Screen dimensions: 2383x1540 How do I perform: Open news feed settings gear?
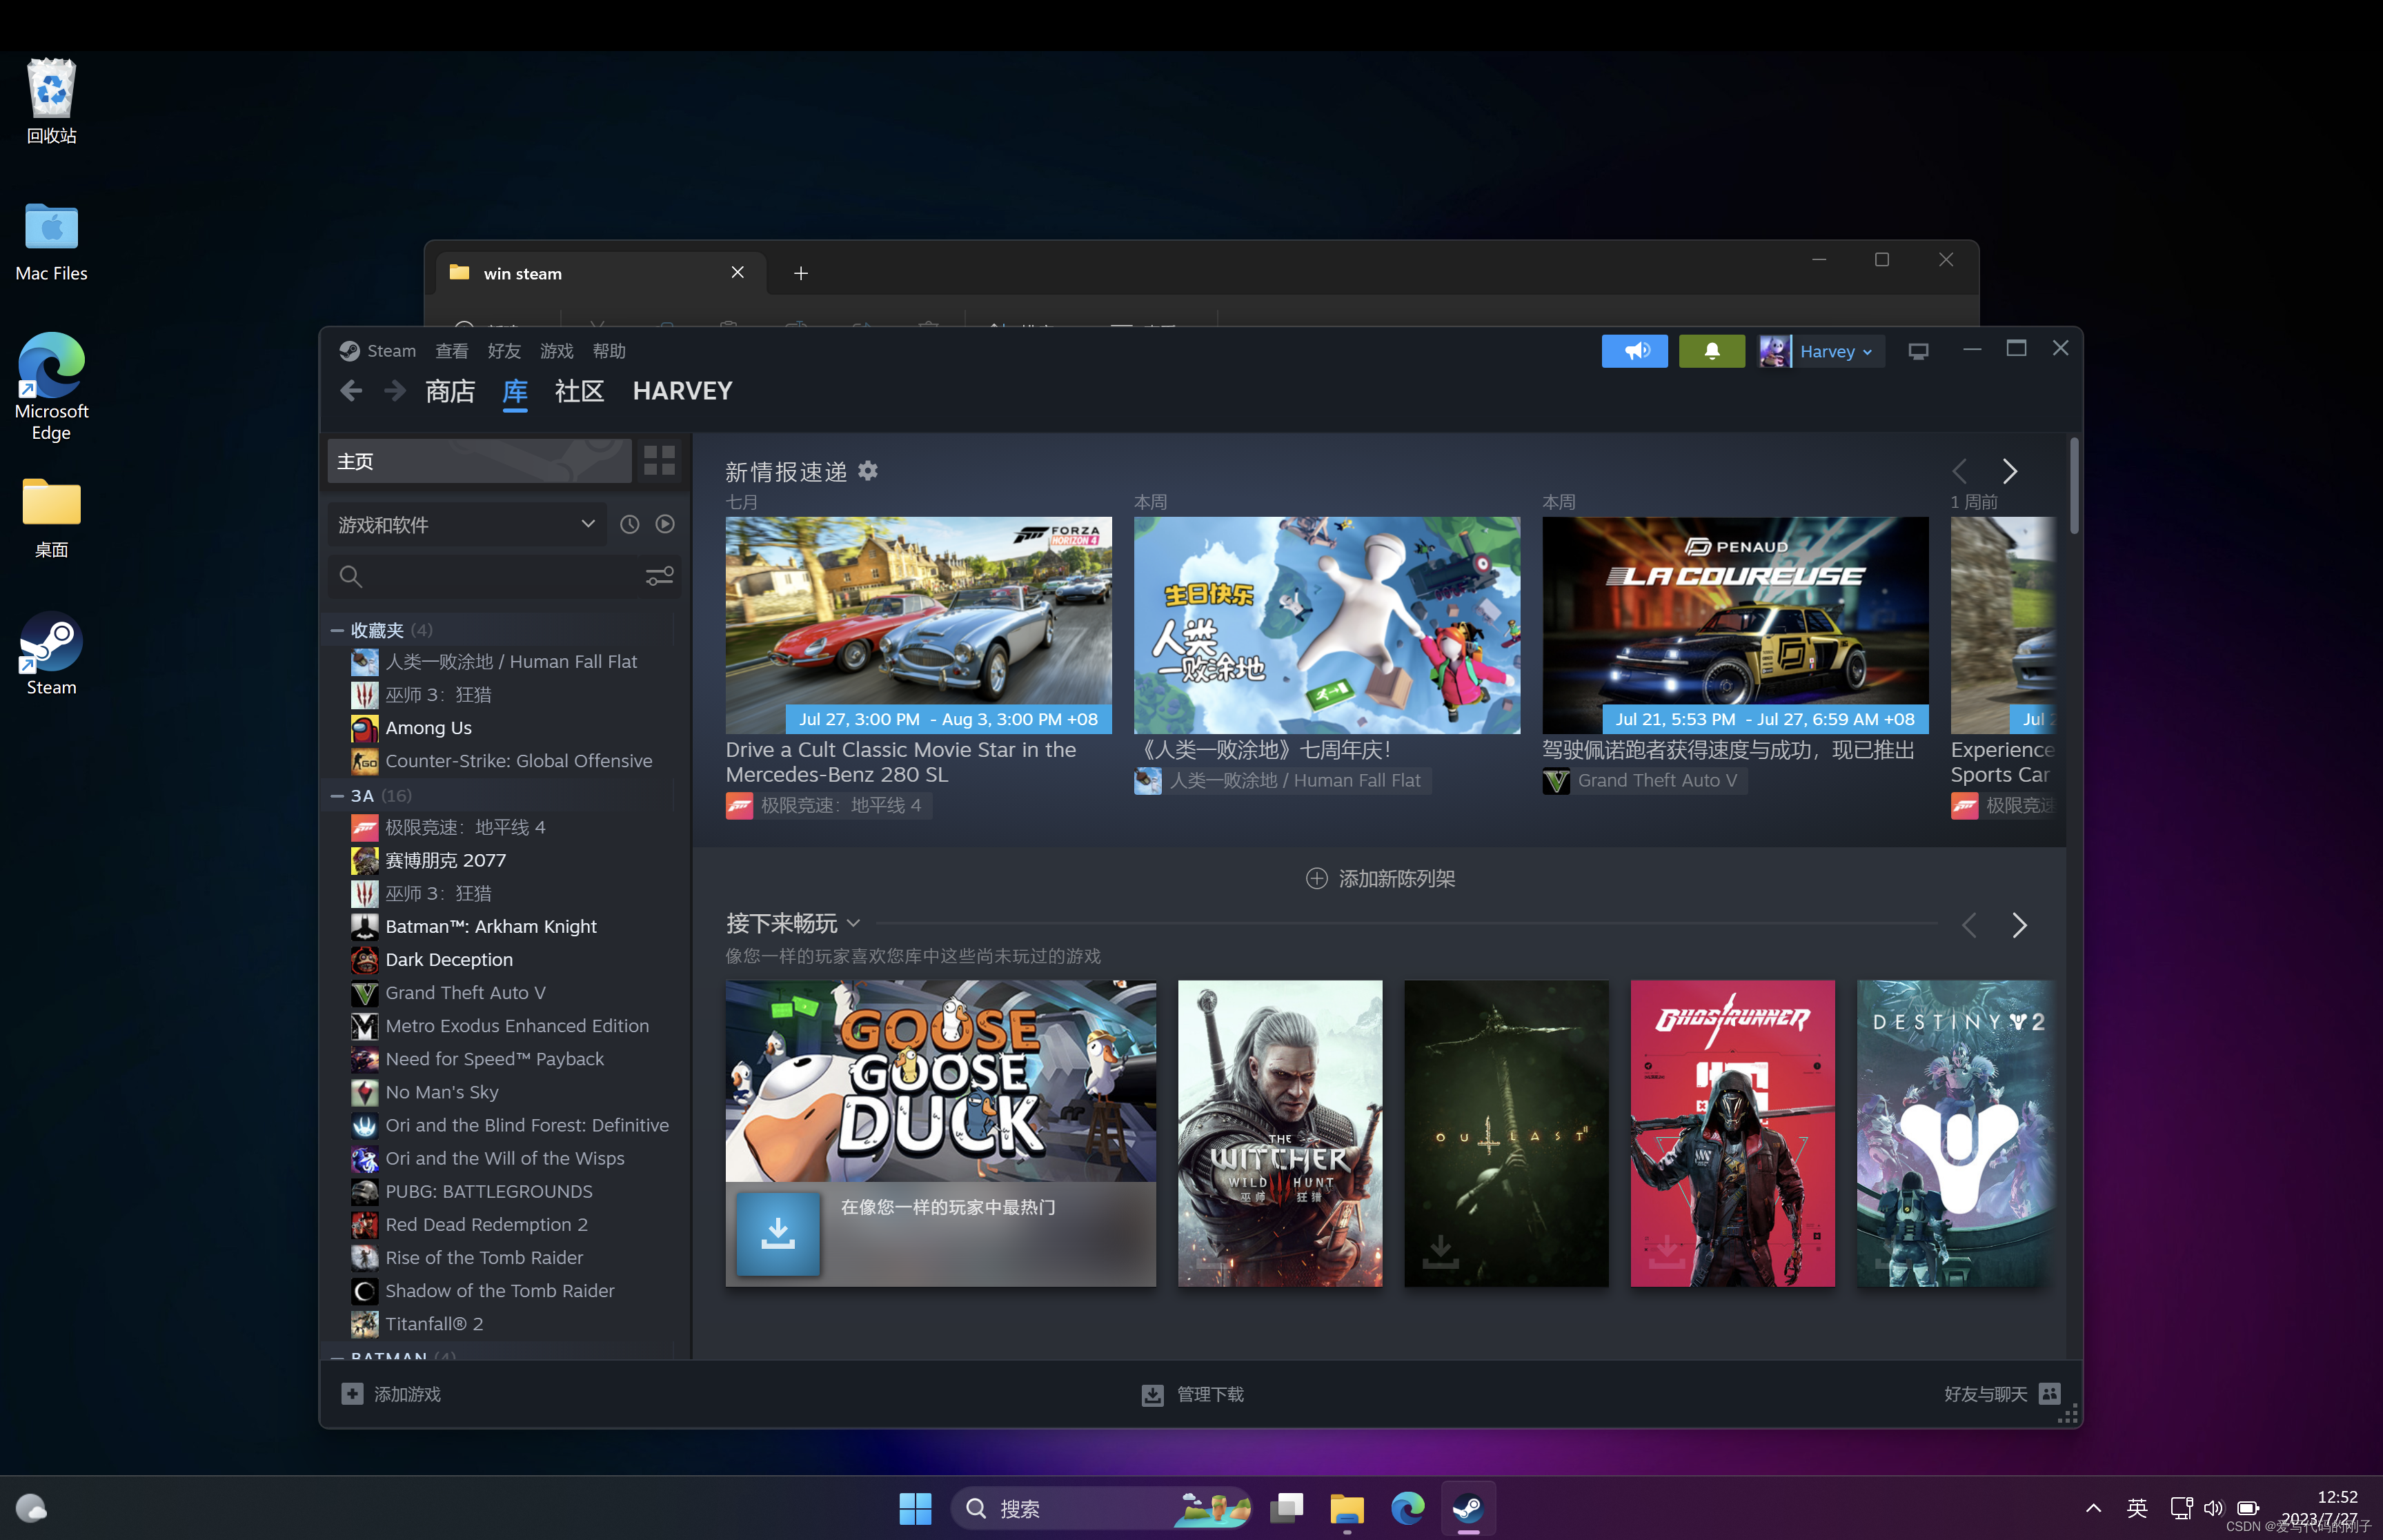[x=868, y=471]
